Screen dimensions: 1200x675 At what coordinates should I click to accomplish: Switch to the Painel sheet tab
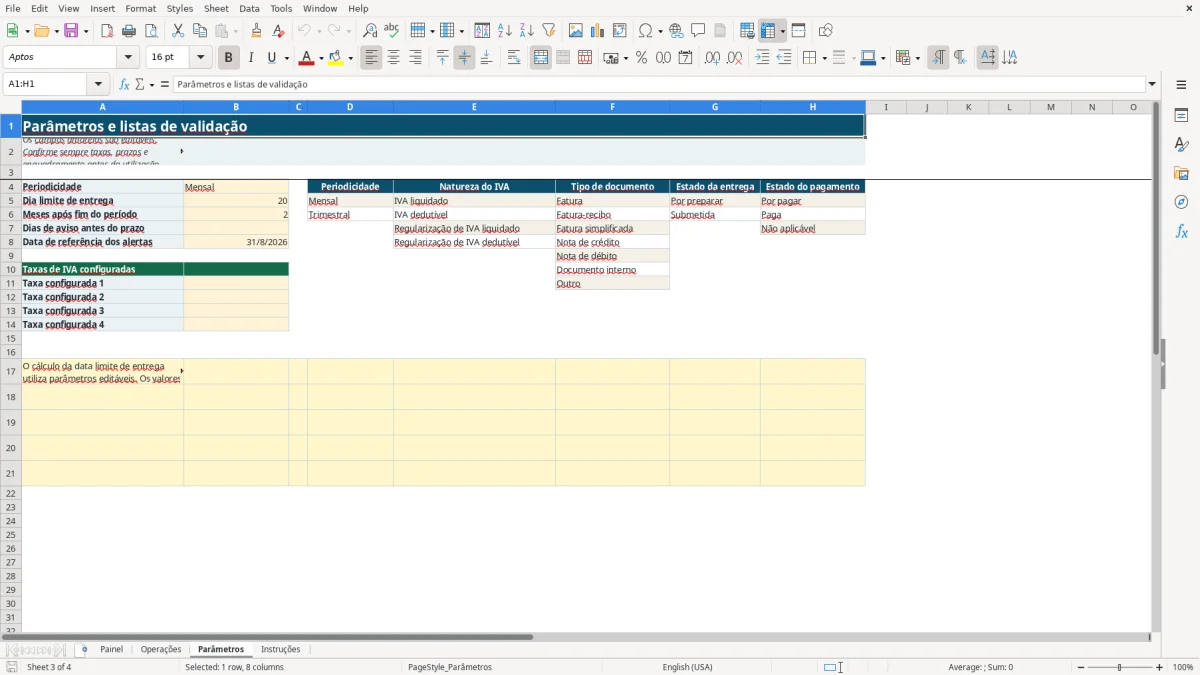pos(112,649)
